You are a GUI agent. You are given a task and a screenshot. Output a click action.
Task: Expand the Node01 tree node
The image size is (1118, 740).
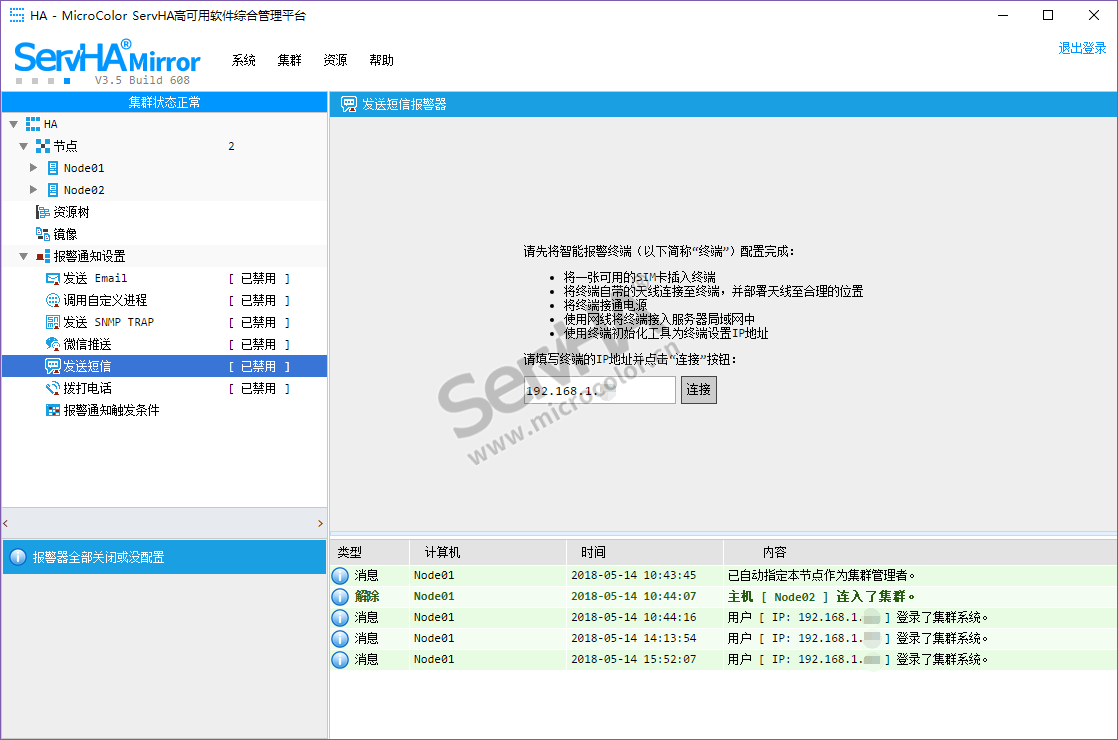click(33, 168)
